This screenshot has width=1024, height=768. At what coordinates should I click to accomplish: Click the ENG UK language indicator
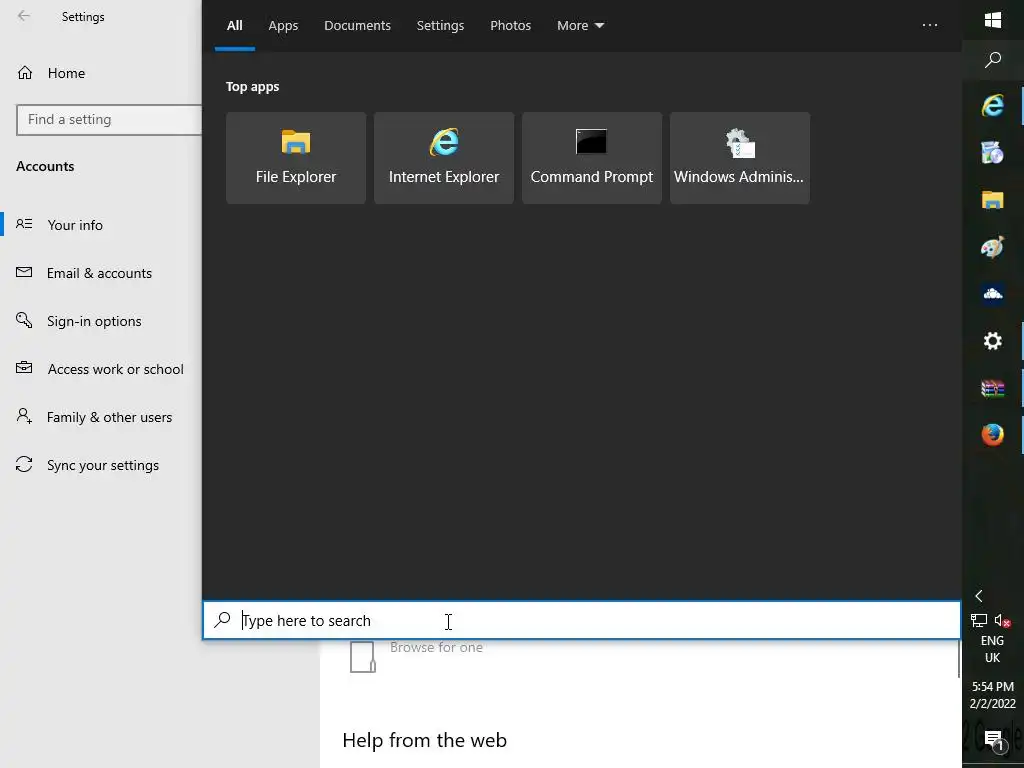993,649
